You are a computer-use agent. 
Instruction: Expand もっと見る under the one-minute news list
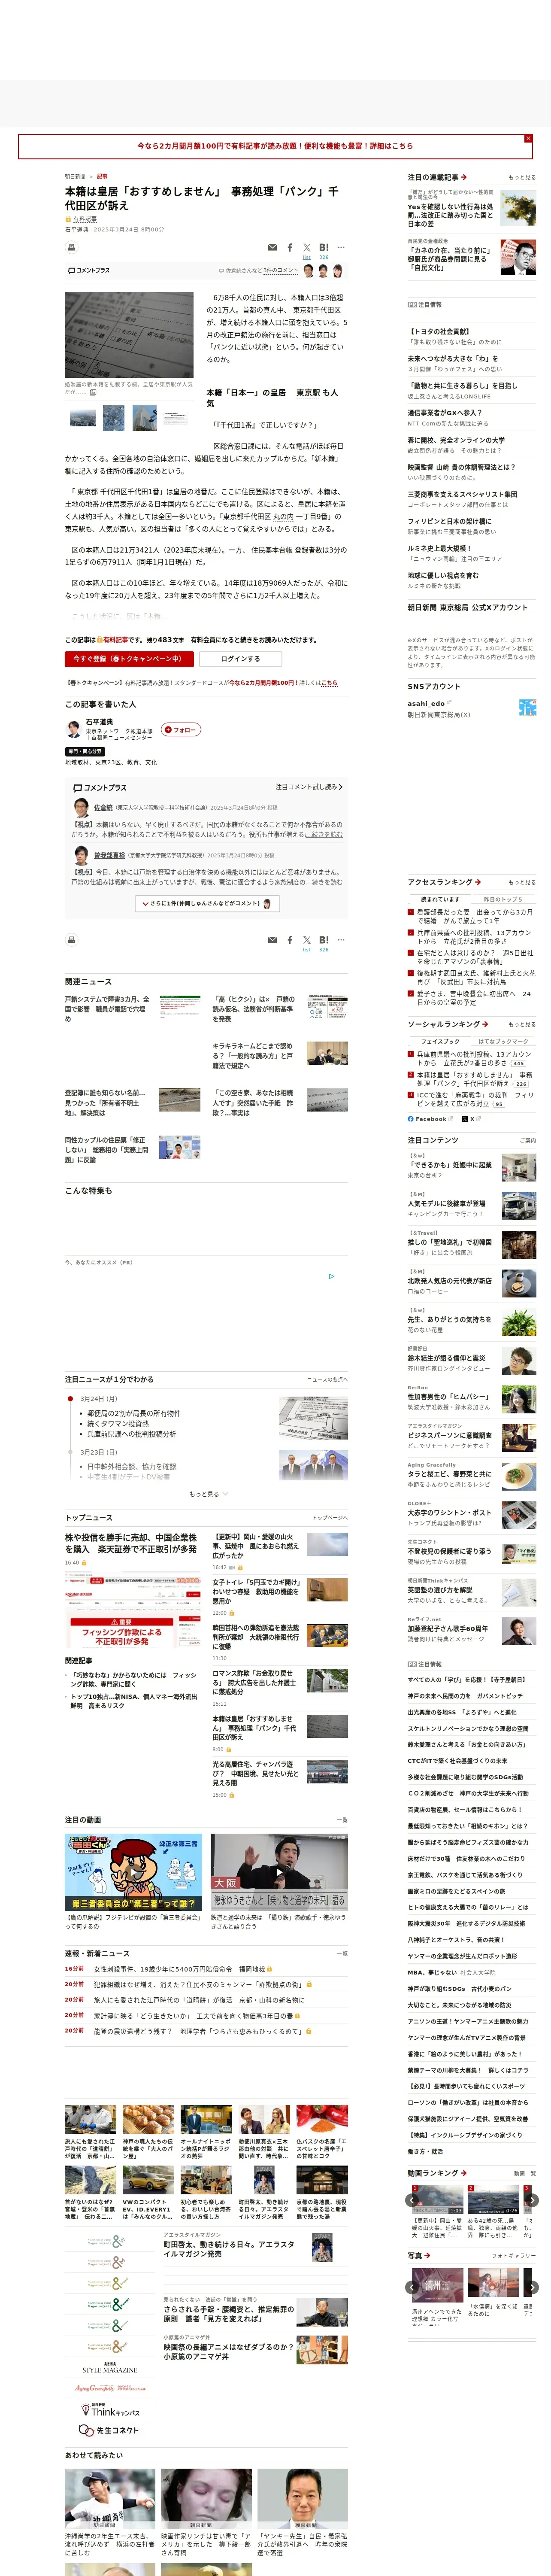click(x=208, y=1494)
